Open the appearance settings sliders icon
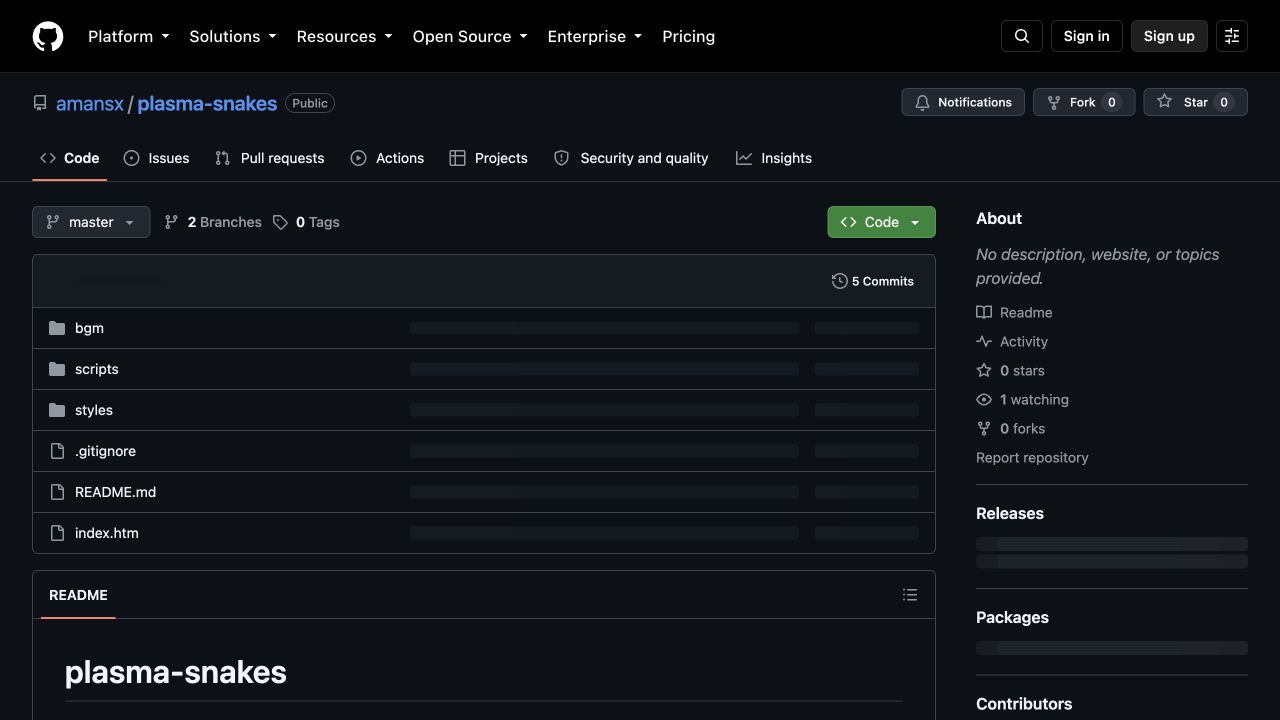The width and height of the screenshot is (1280, 720). [x=1232, y=36]
